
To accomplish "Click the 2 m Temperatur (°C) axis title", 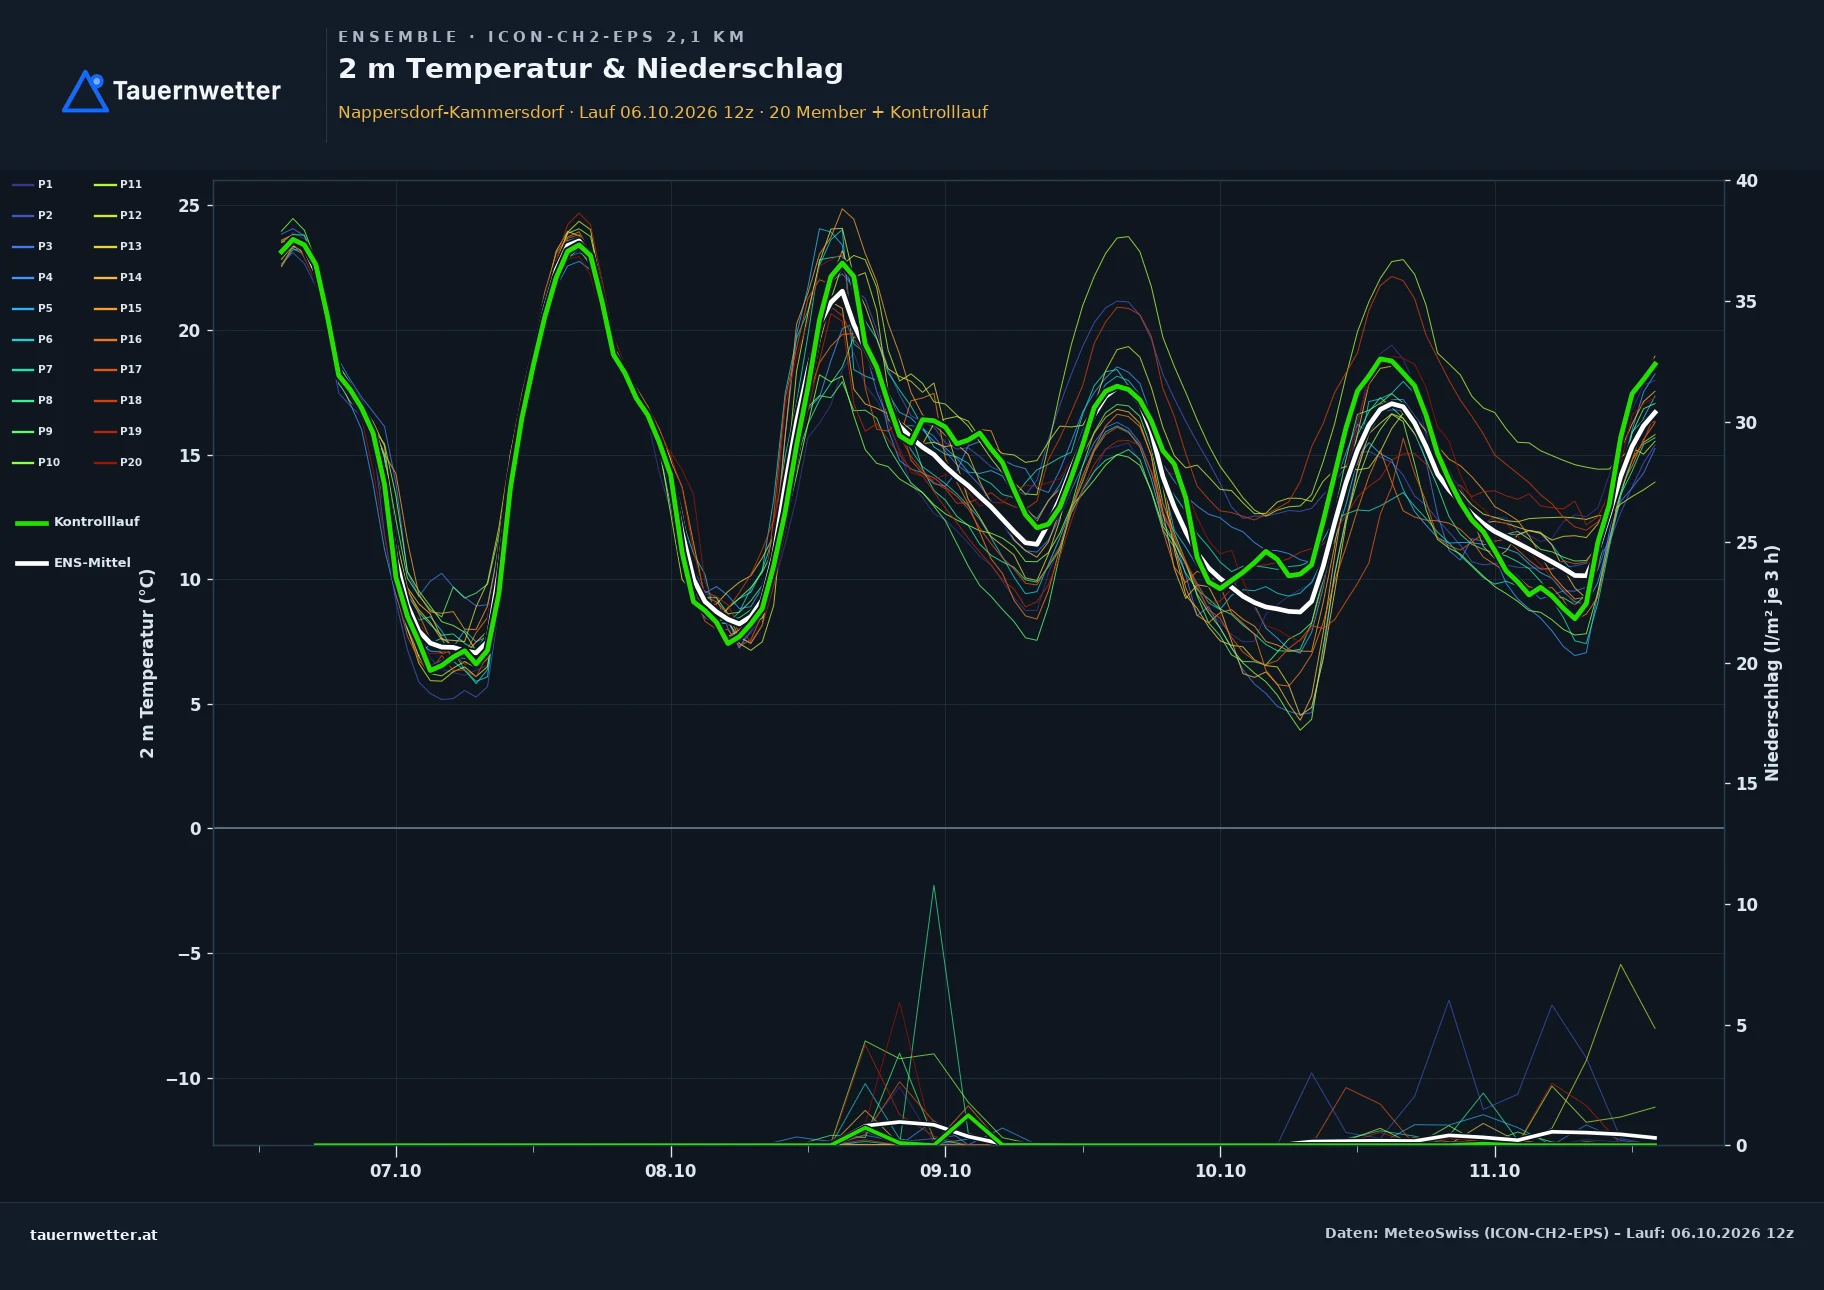I will [x=147, y=663].
